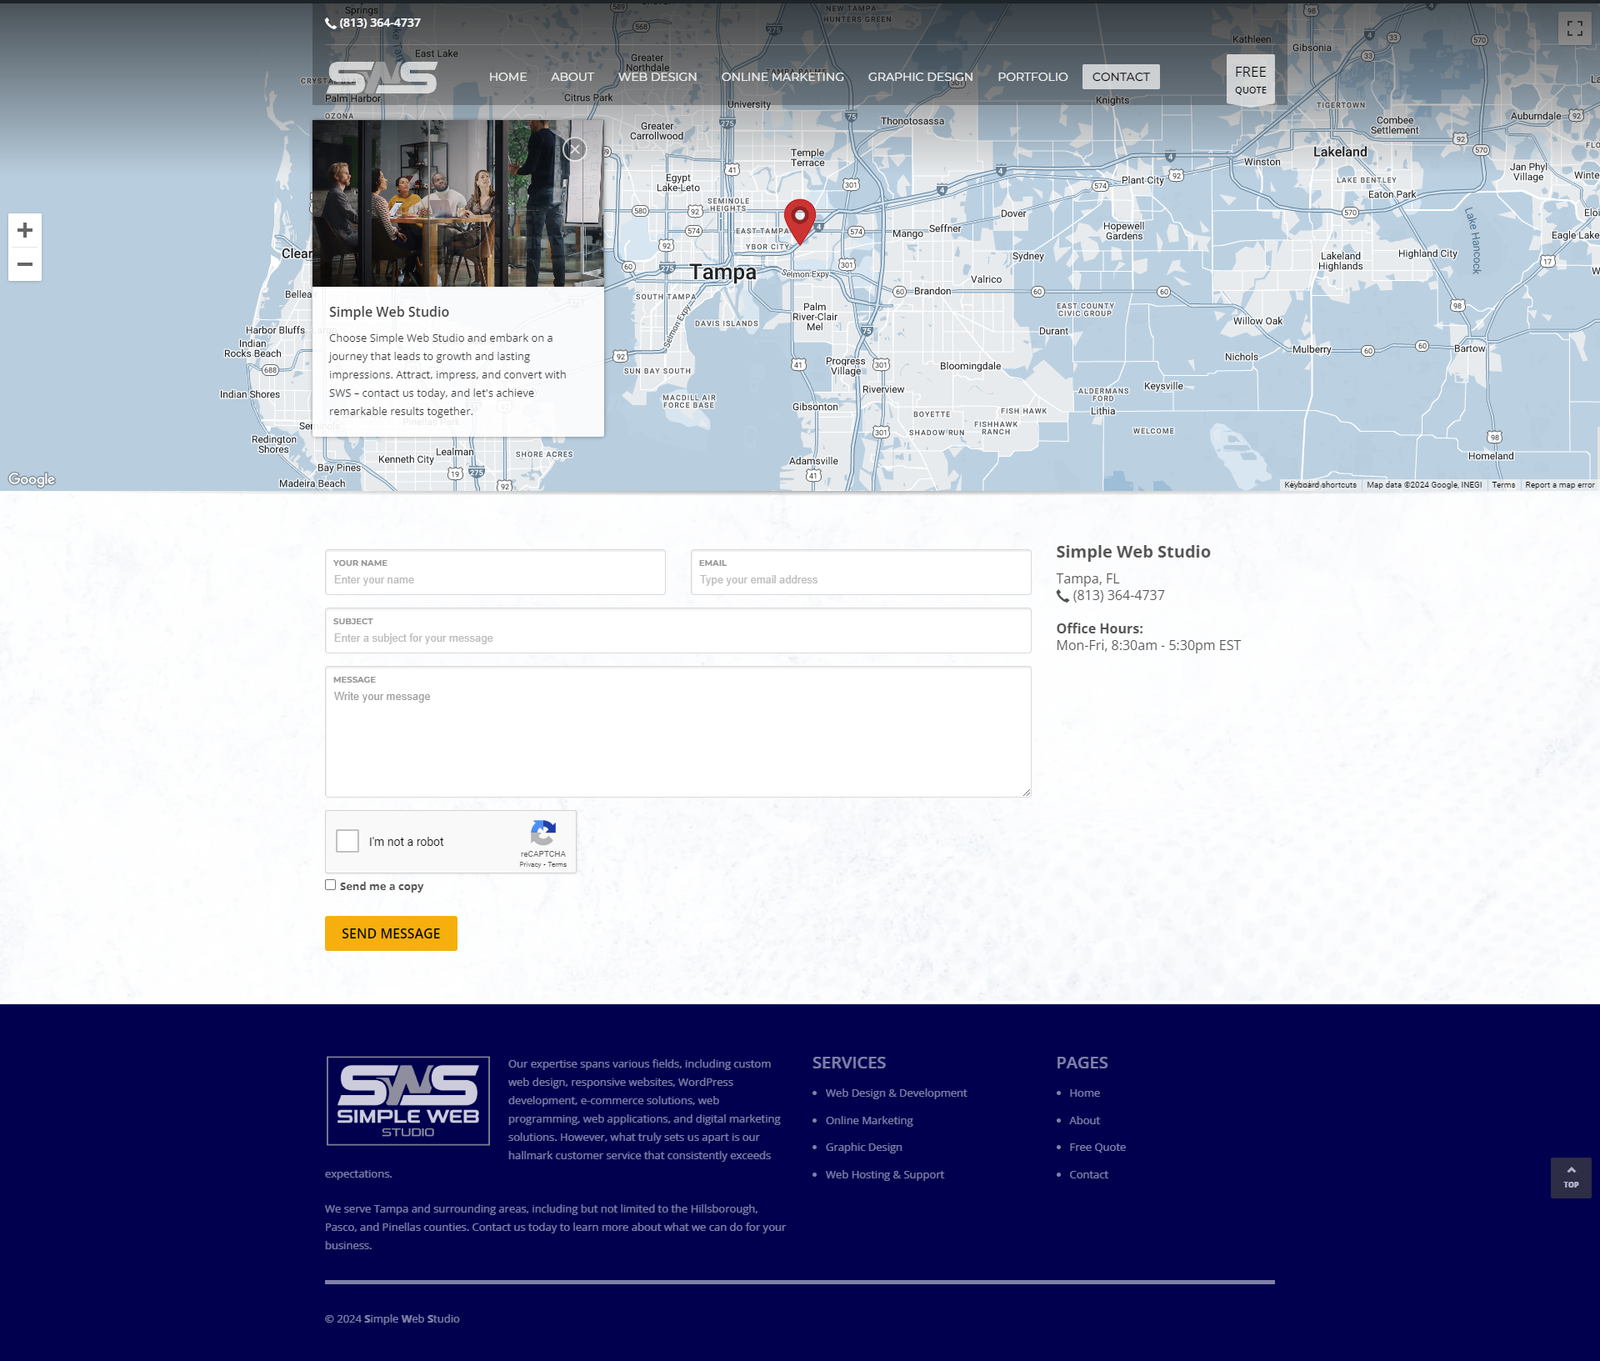Click the SWS logo in header
The width and height of the screenshot is (1600, 1361).
coord(382,77)
